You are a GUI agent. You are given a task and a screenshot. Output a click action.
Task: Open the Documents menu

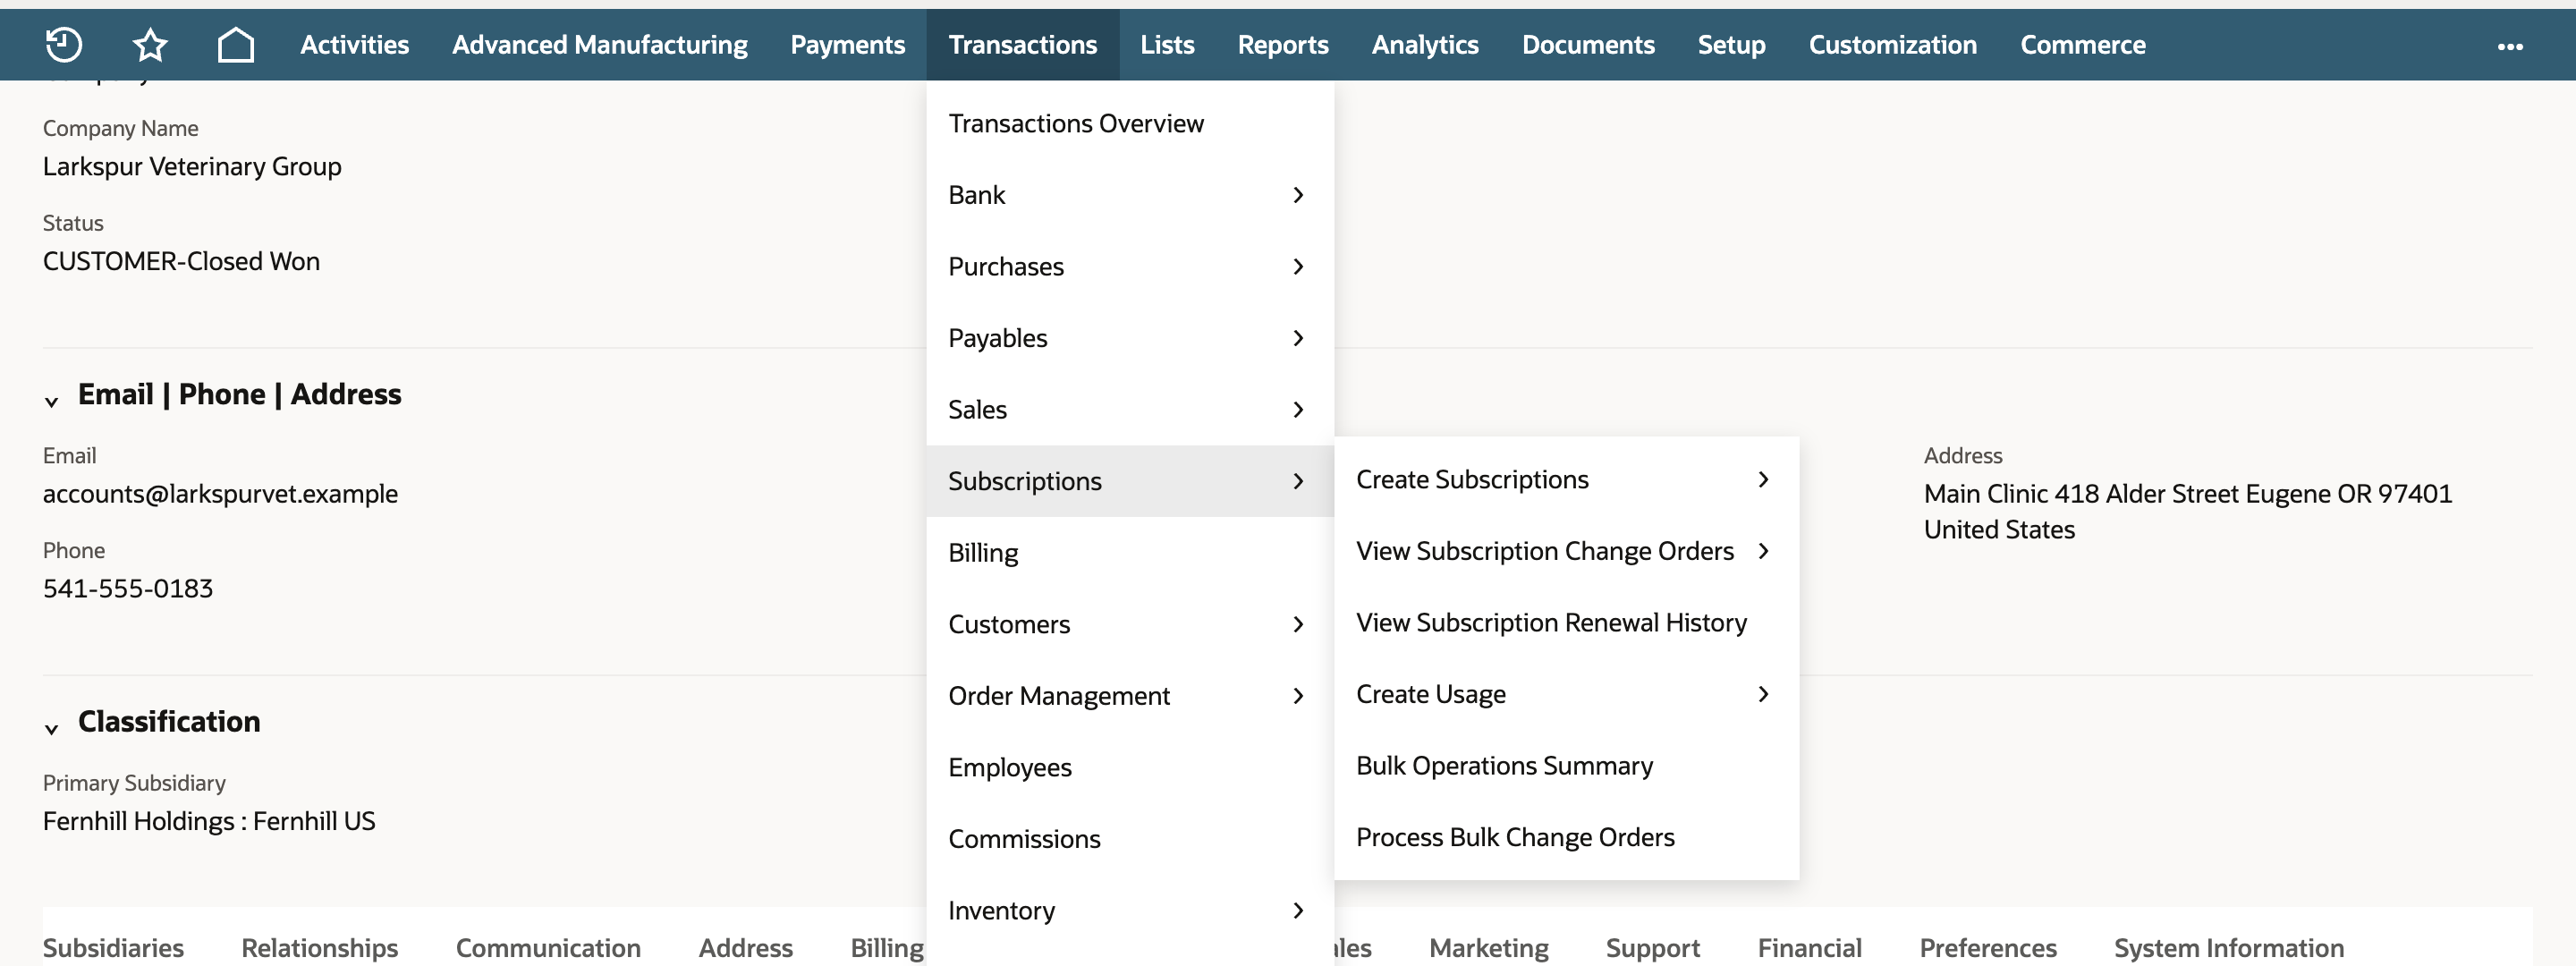tap(1588, 45)
